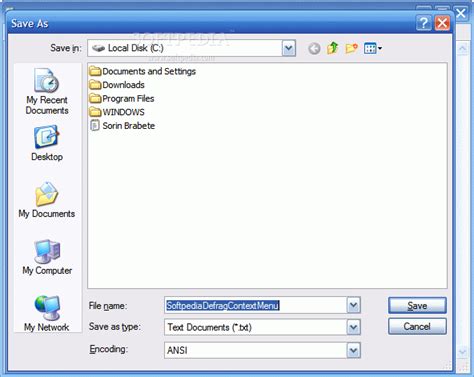Select the Documents and Settings folder
The image size is (474, 377).
pos(143,71)
